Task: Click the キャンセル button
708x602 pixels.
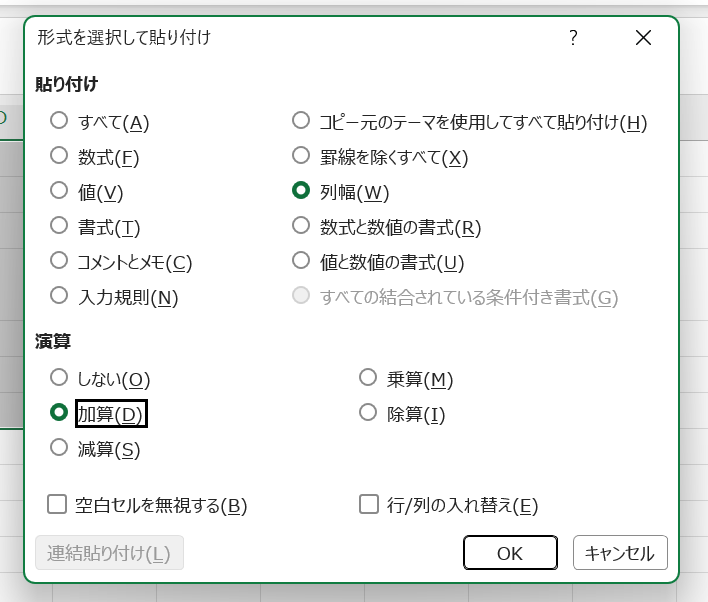Action: [x=620, y=553]
